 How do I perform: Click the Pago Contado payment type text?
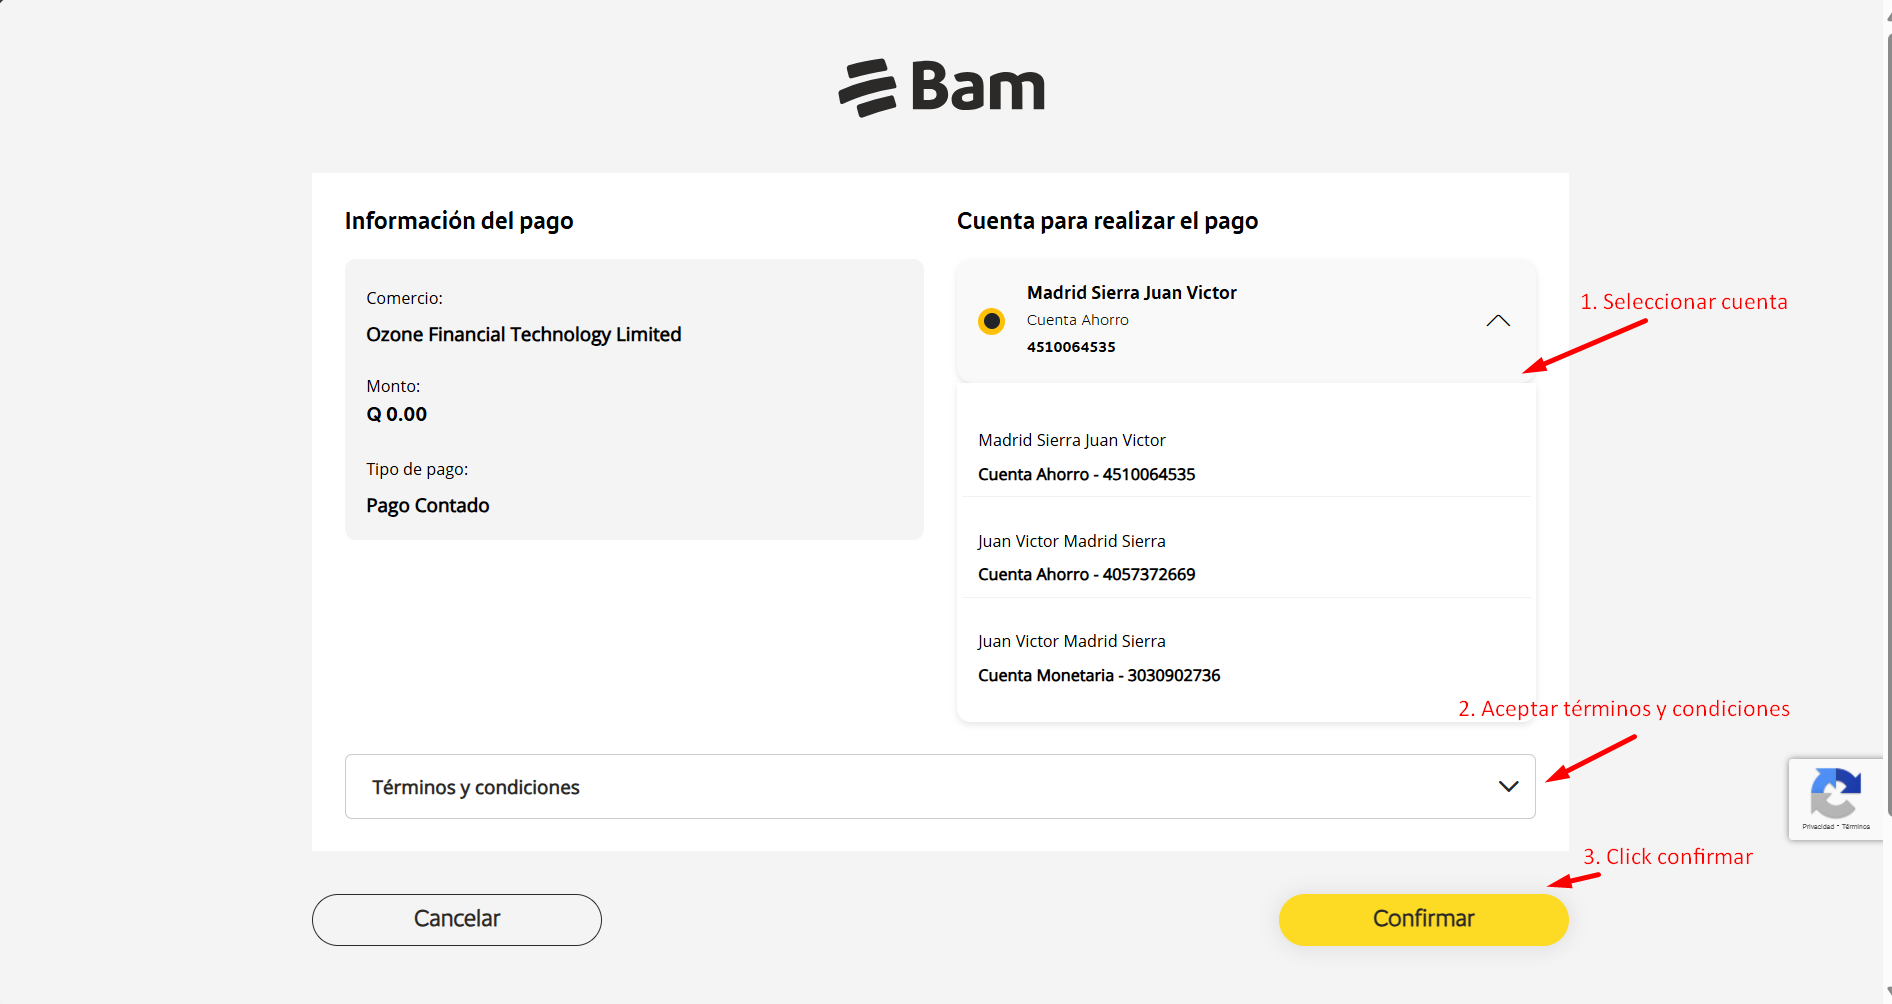click(428, 506)
